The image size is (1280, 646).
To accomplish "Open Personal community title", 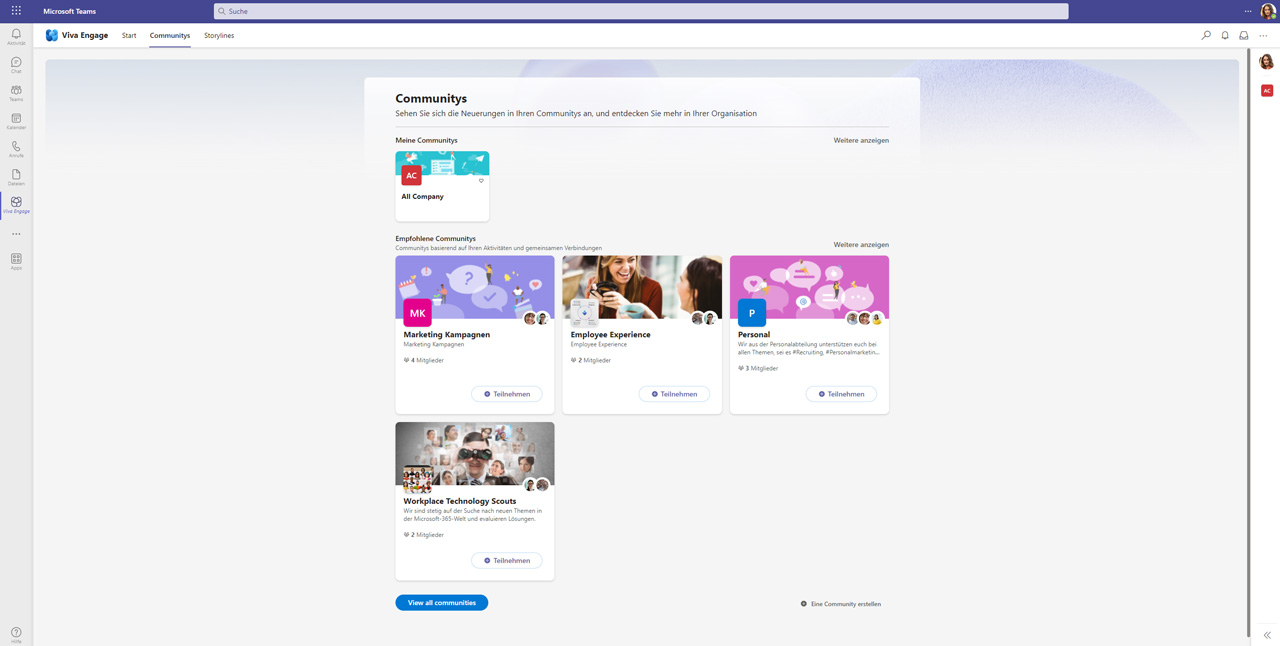I will point(754,334).
